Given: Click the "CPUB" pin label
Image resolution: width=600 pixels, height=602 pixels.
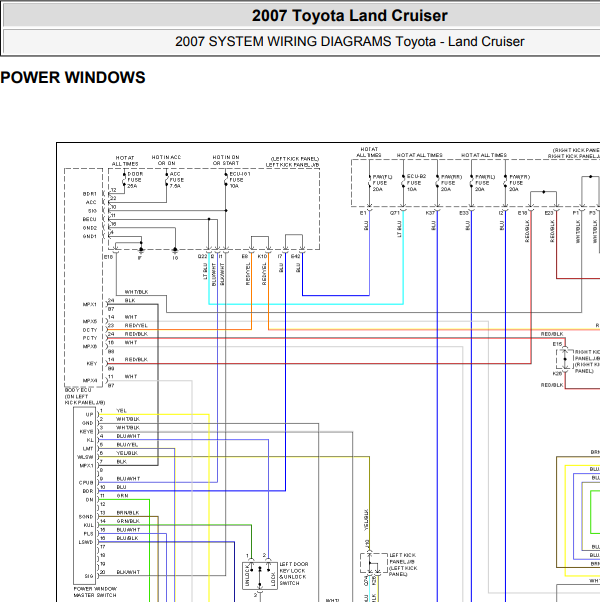Looking at the screenshot, I should 86,483.
